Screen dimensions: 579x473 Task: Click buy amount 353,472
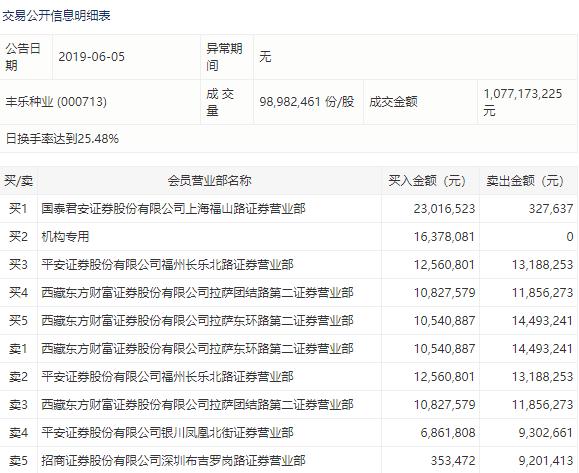(x=453, y=460)
